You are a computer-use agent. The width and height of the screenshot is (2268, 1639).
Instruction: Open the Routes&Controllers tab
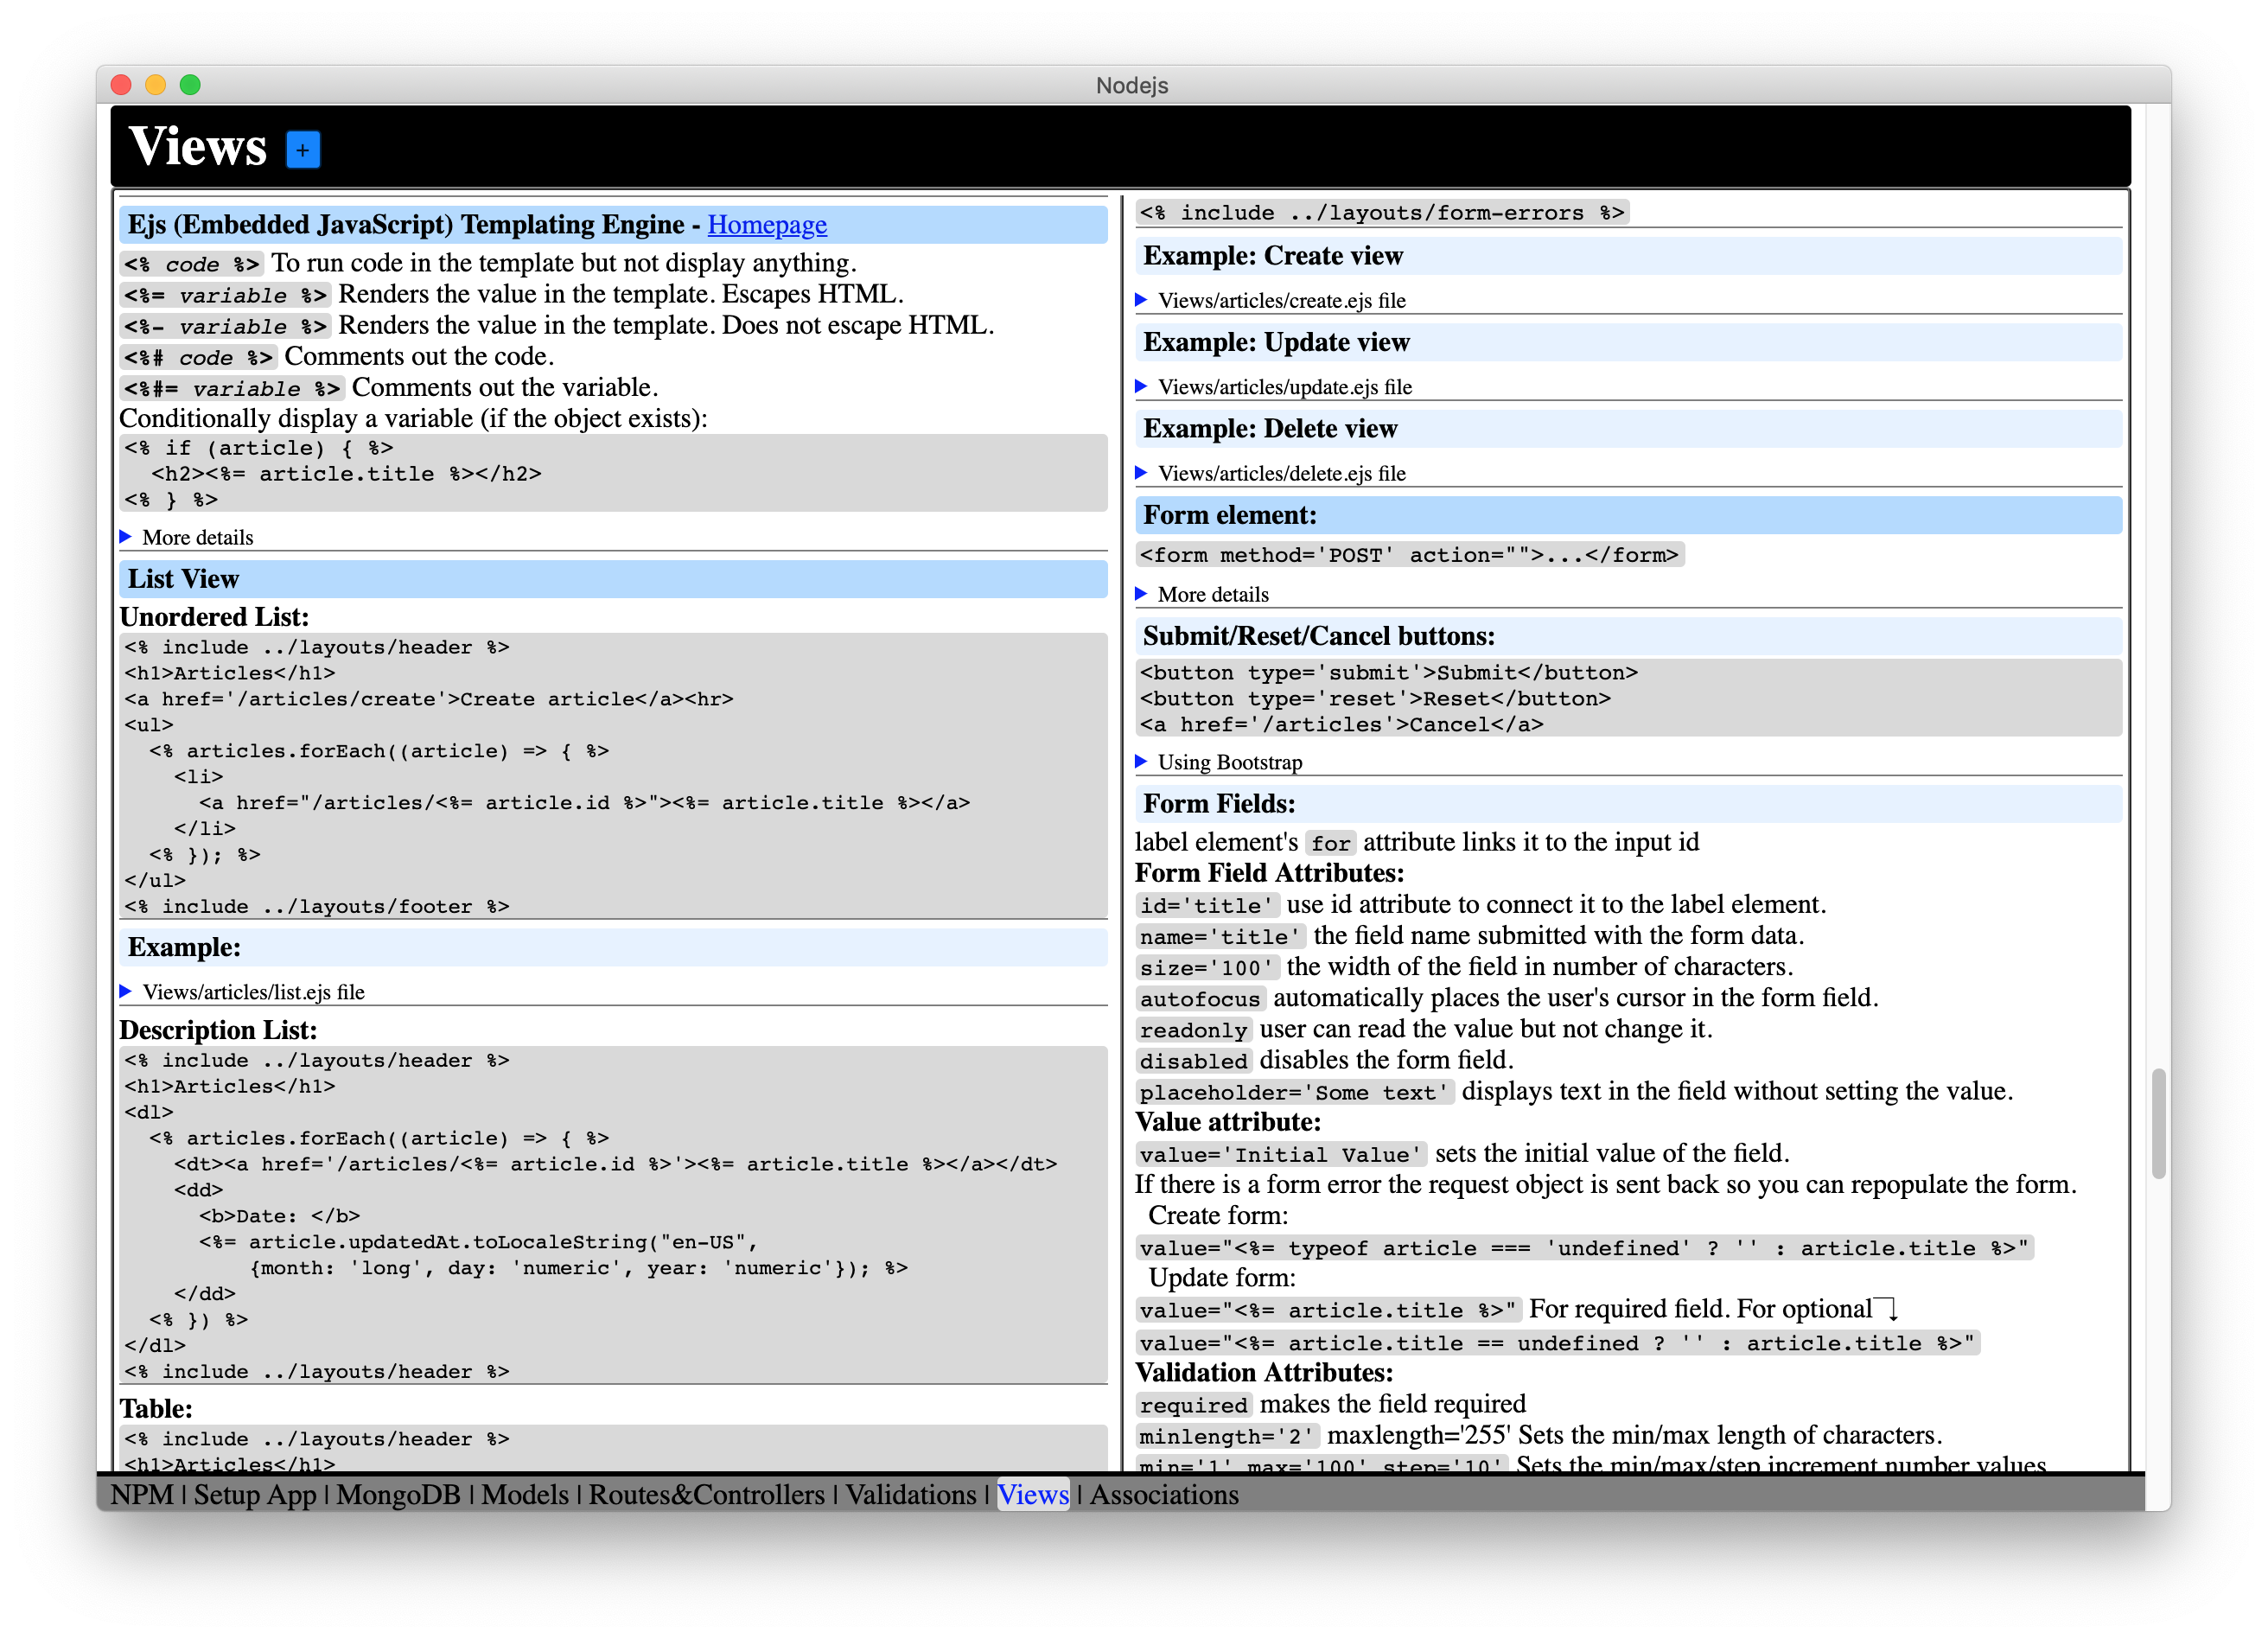tap(706, 1494)
